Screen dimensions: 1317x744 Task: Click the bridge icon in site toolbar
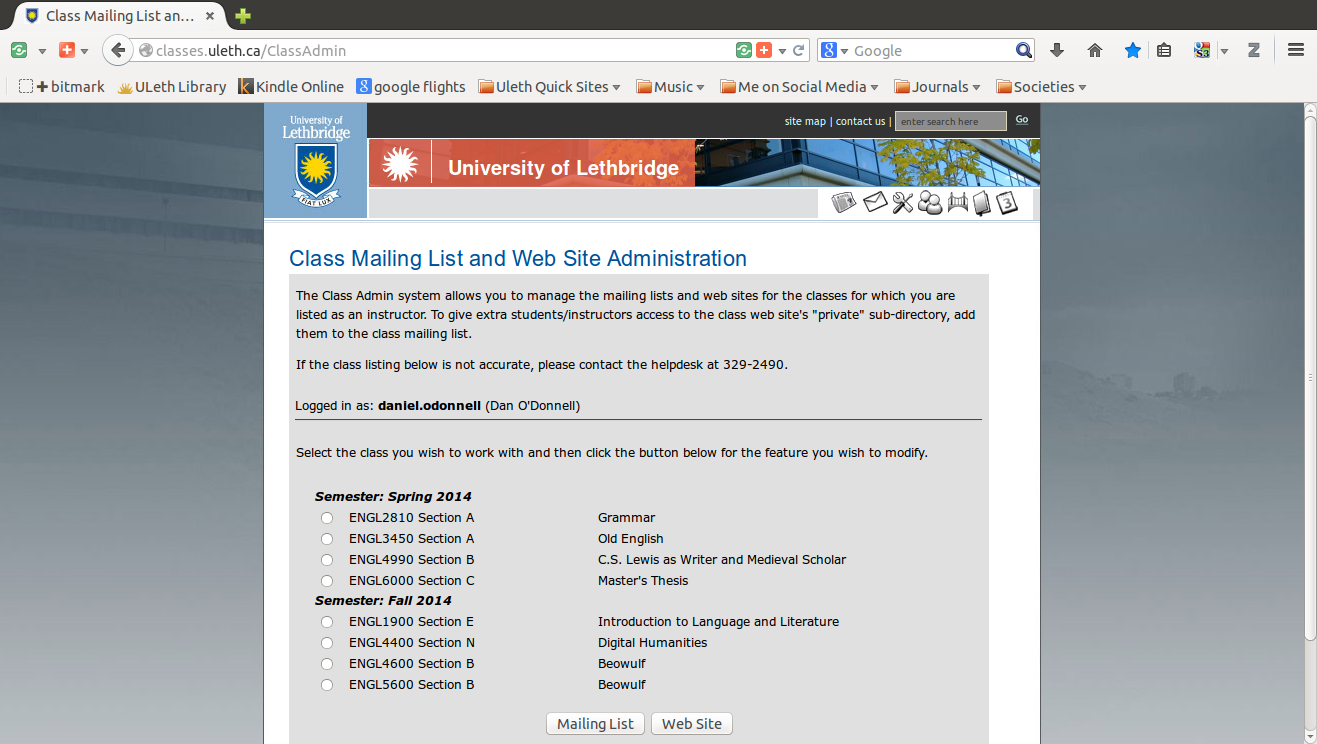957,203
